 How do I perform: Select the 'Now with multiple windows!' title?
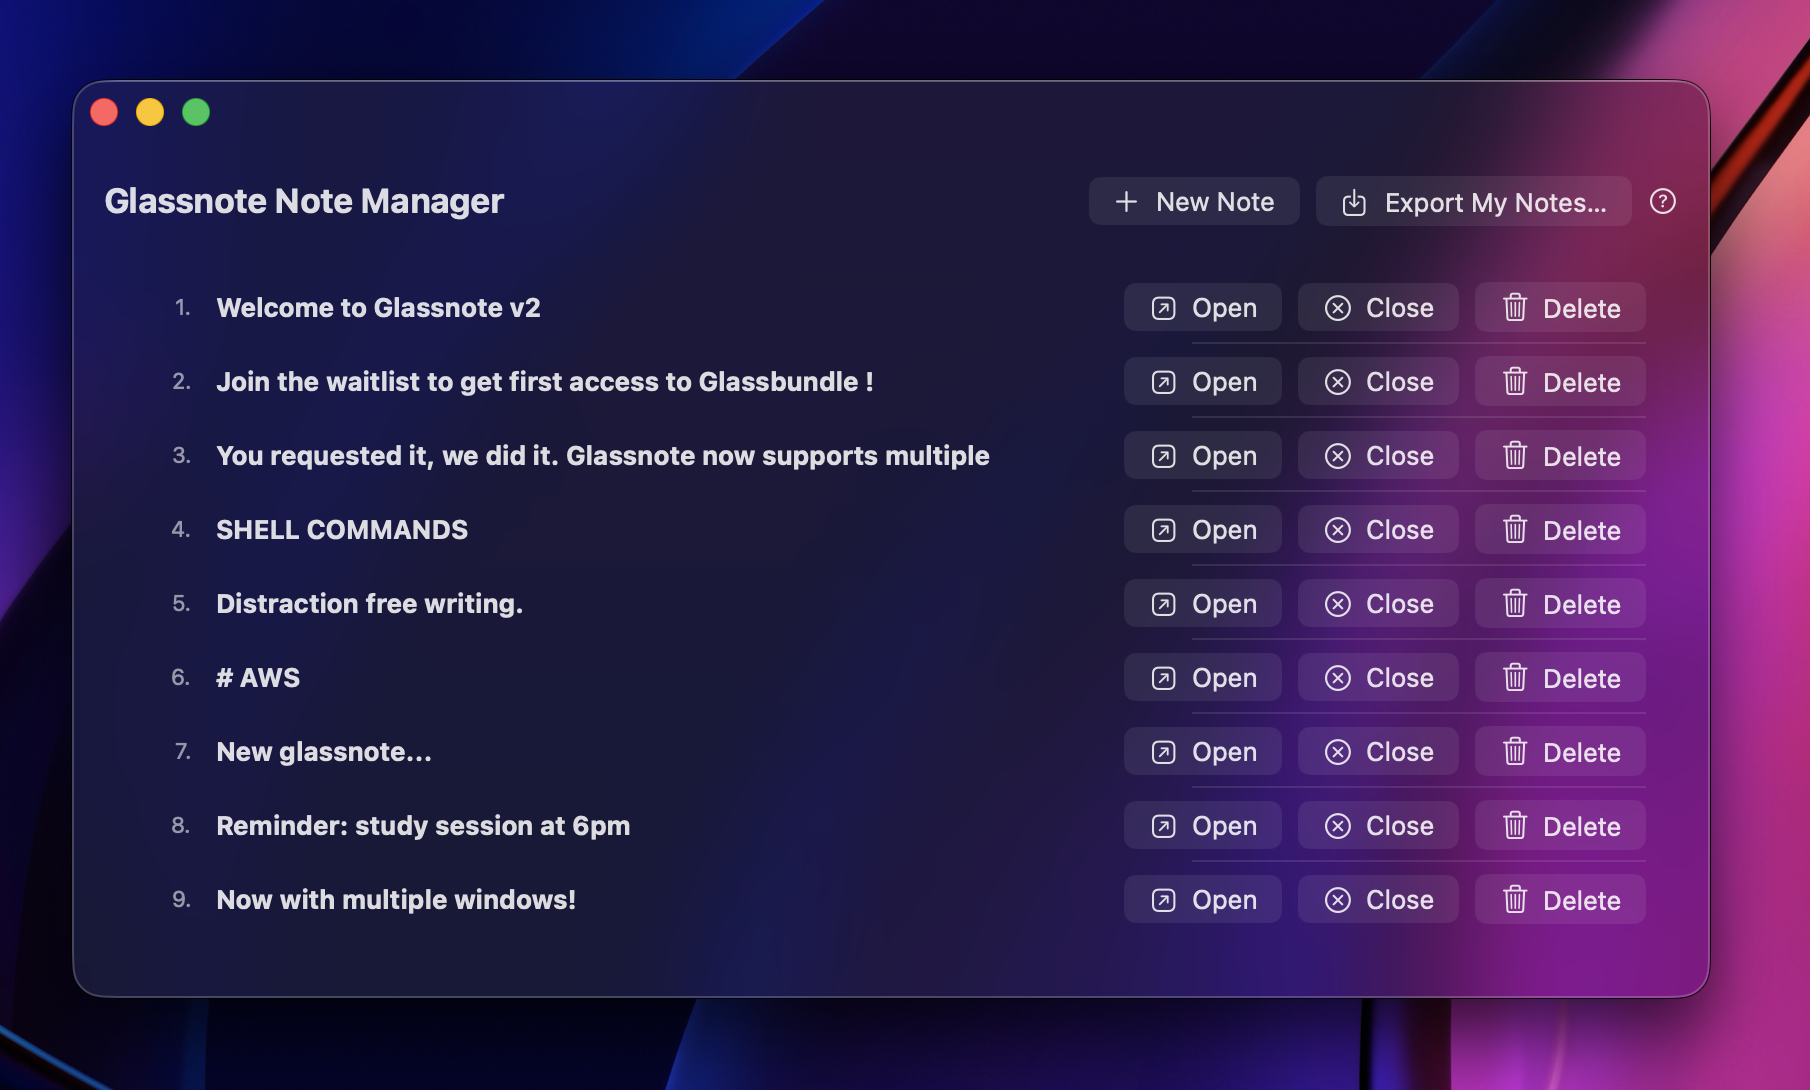396,900
